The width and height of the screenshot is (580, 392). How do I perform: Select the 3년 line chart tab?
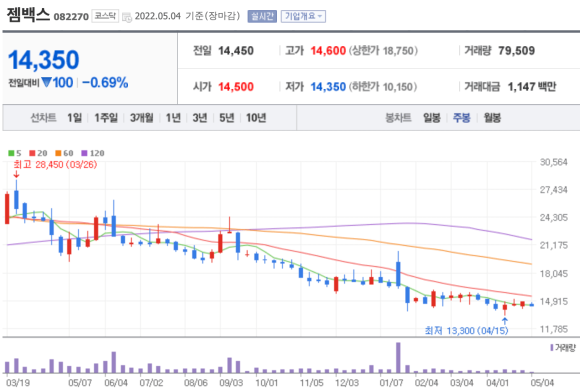tap(200, 118)
